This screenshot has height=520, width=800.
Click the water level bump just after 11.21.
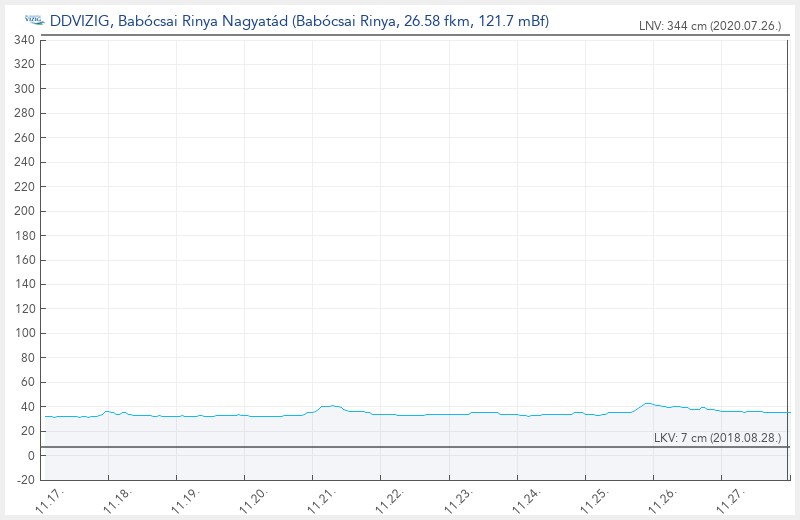click(330, 406)
